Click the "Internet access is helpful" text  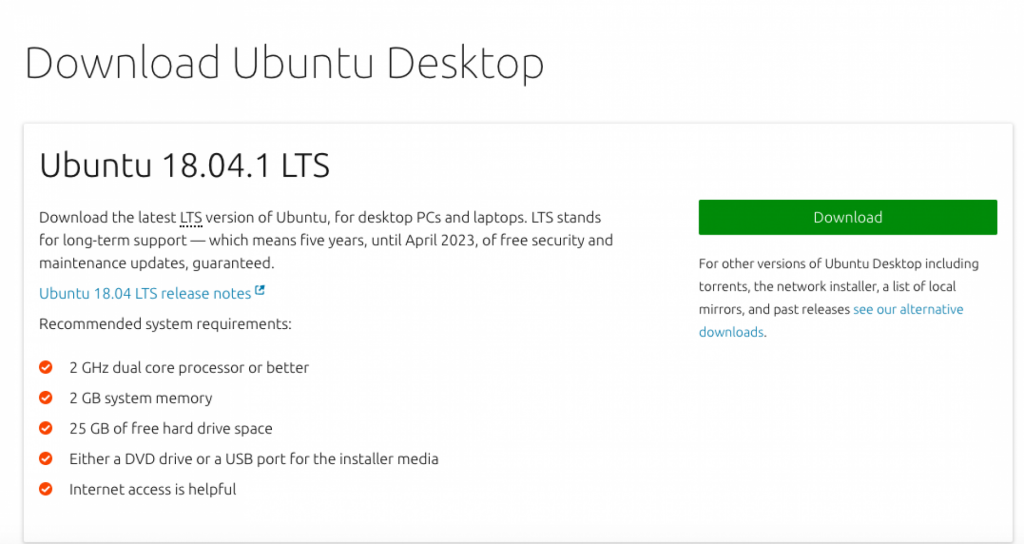coord(152,489)
